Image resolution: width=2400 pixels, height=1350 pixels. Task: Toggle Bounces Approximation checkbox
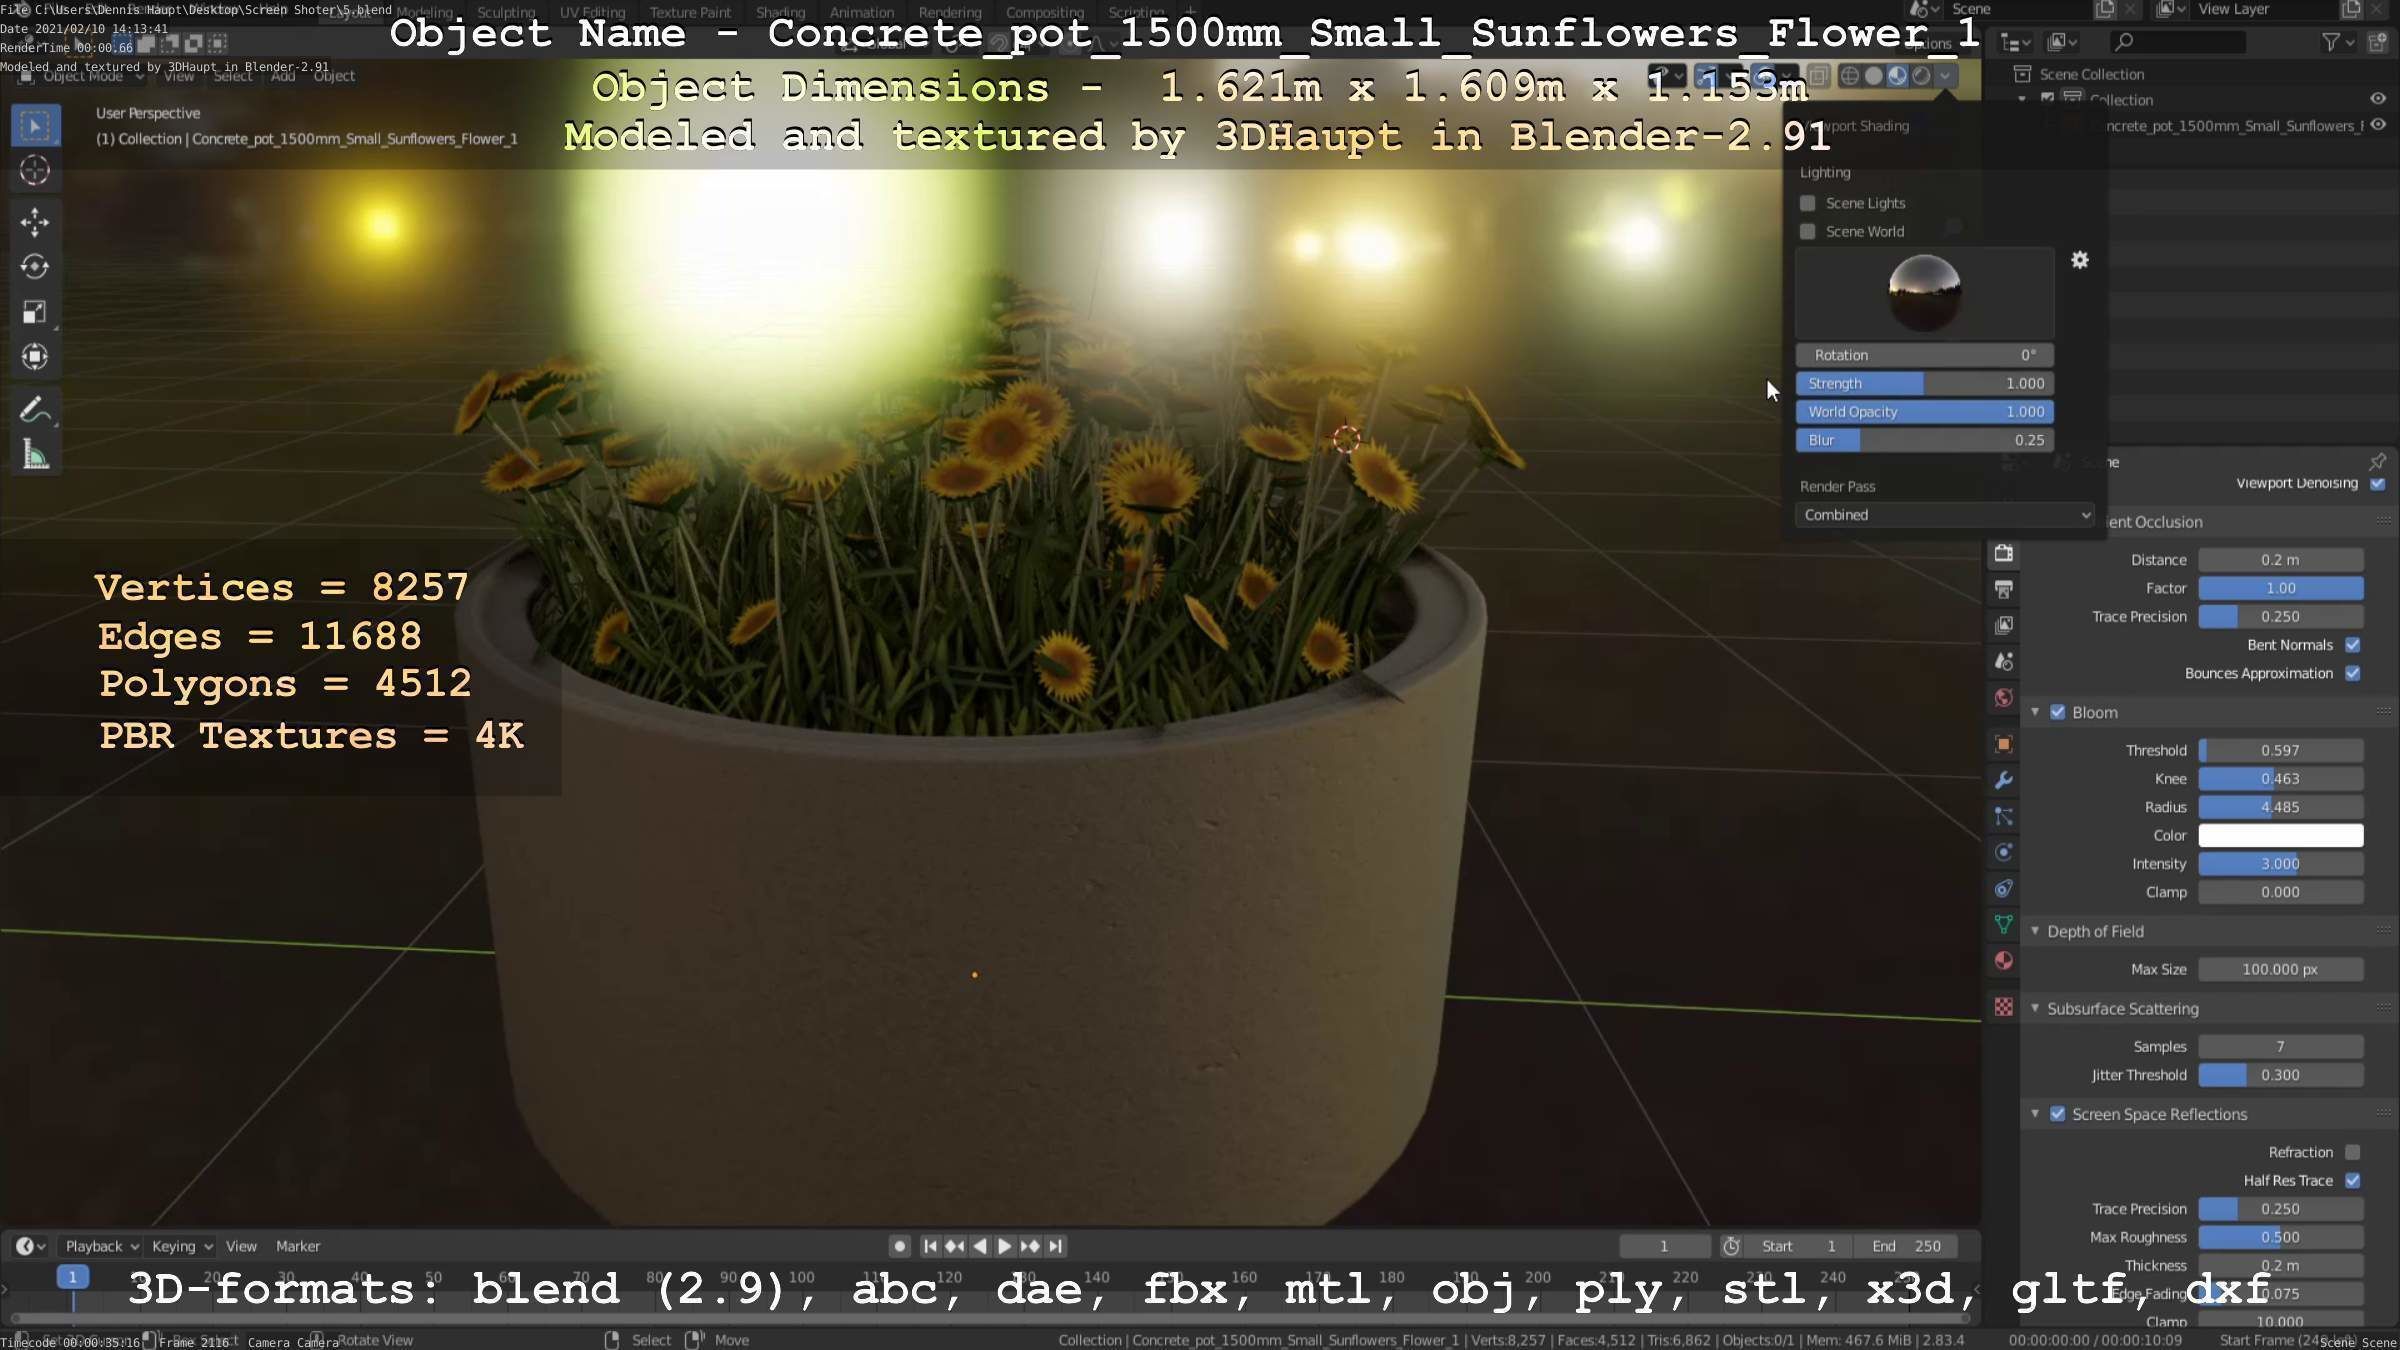(2353, 673)
